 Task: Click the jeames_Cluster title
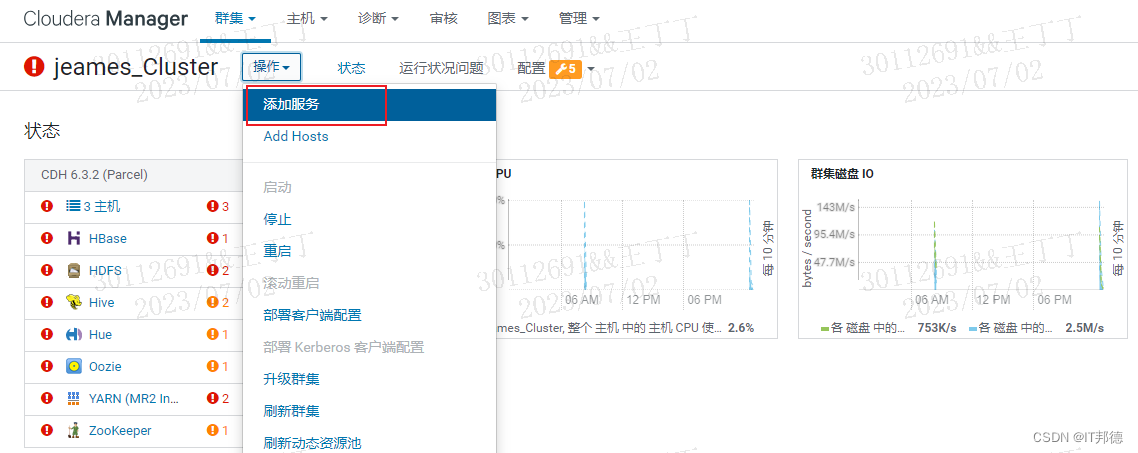pos(136,67)
